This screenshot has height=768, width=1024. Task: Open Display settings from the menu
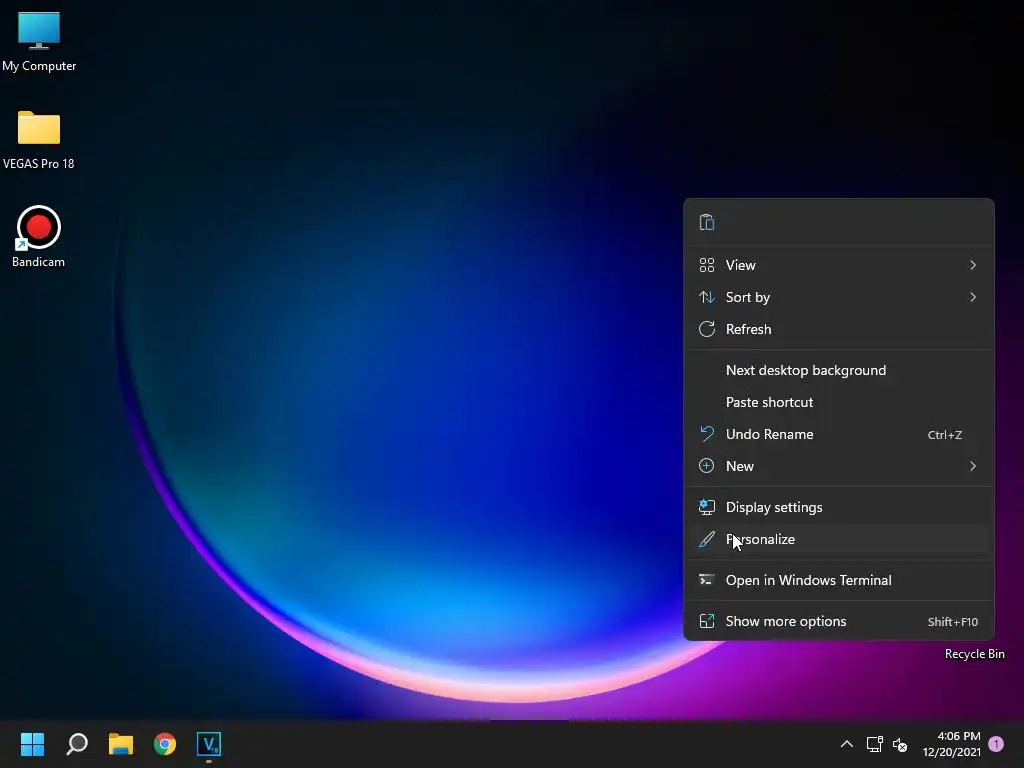(839, 507)
